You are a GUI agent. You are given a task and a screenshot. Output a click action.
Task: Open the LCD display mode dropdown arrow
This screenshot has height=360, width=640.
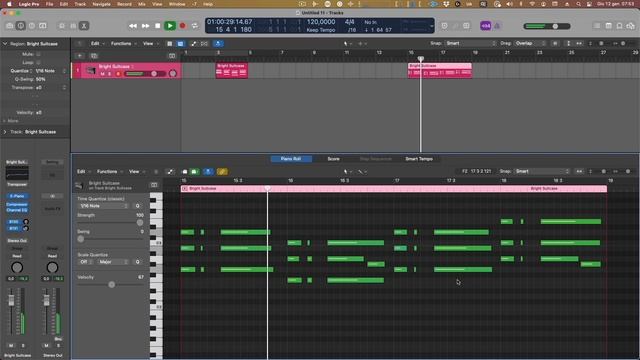431,26
